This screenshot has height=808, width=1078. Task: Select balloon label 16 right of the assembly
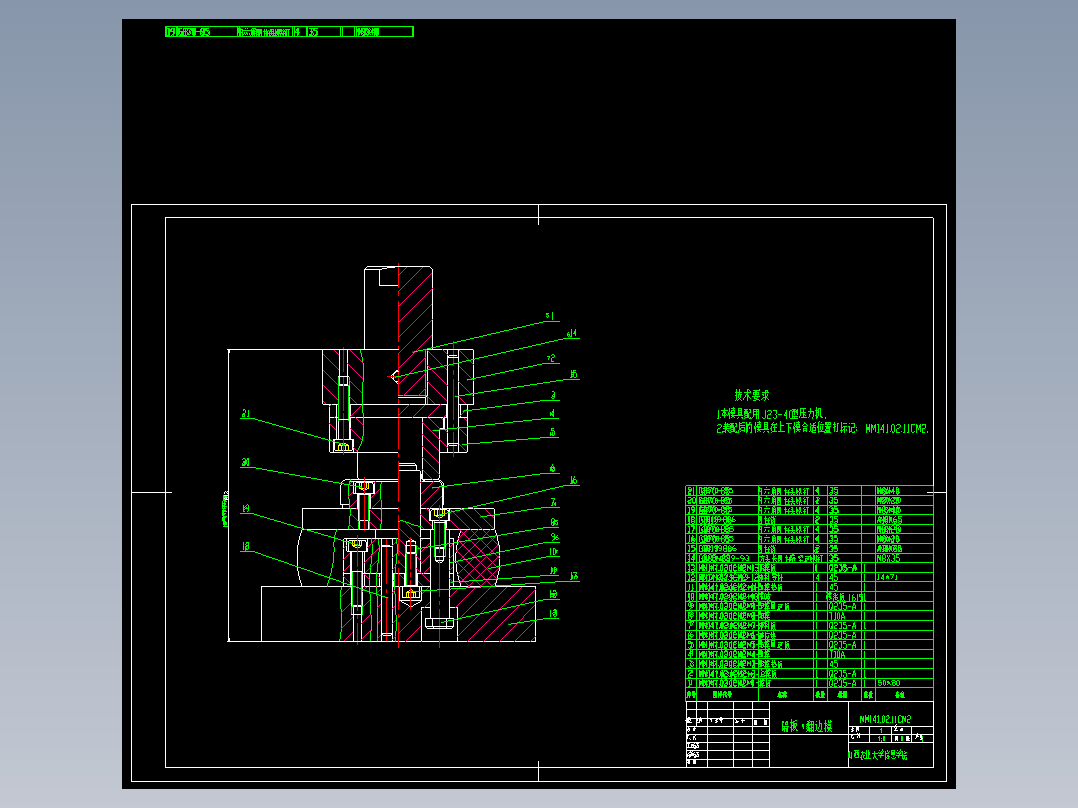(573, 481)
